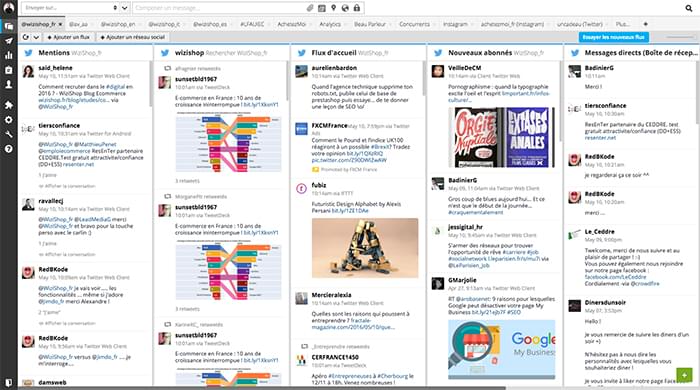Click the #digital hashtag in said_helene tweet
700x390 pixels.
click(115, 87)
